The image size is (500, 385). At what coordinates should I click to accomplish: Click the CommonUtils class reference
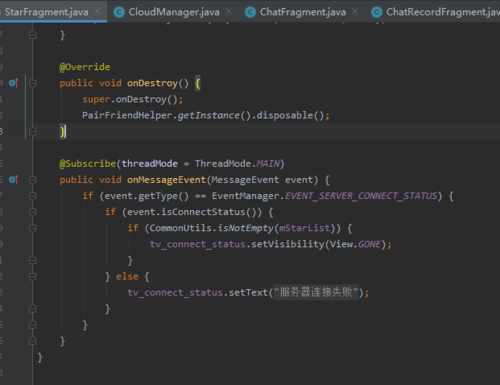pos(180,228)
